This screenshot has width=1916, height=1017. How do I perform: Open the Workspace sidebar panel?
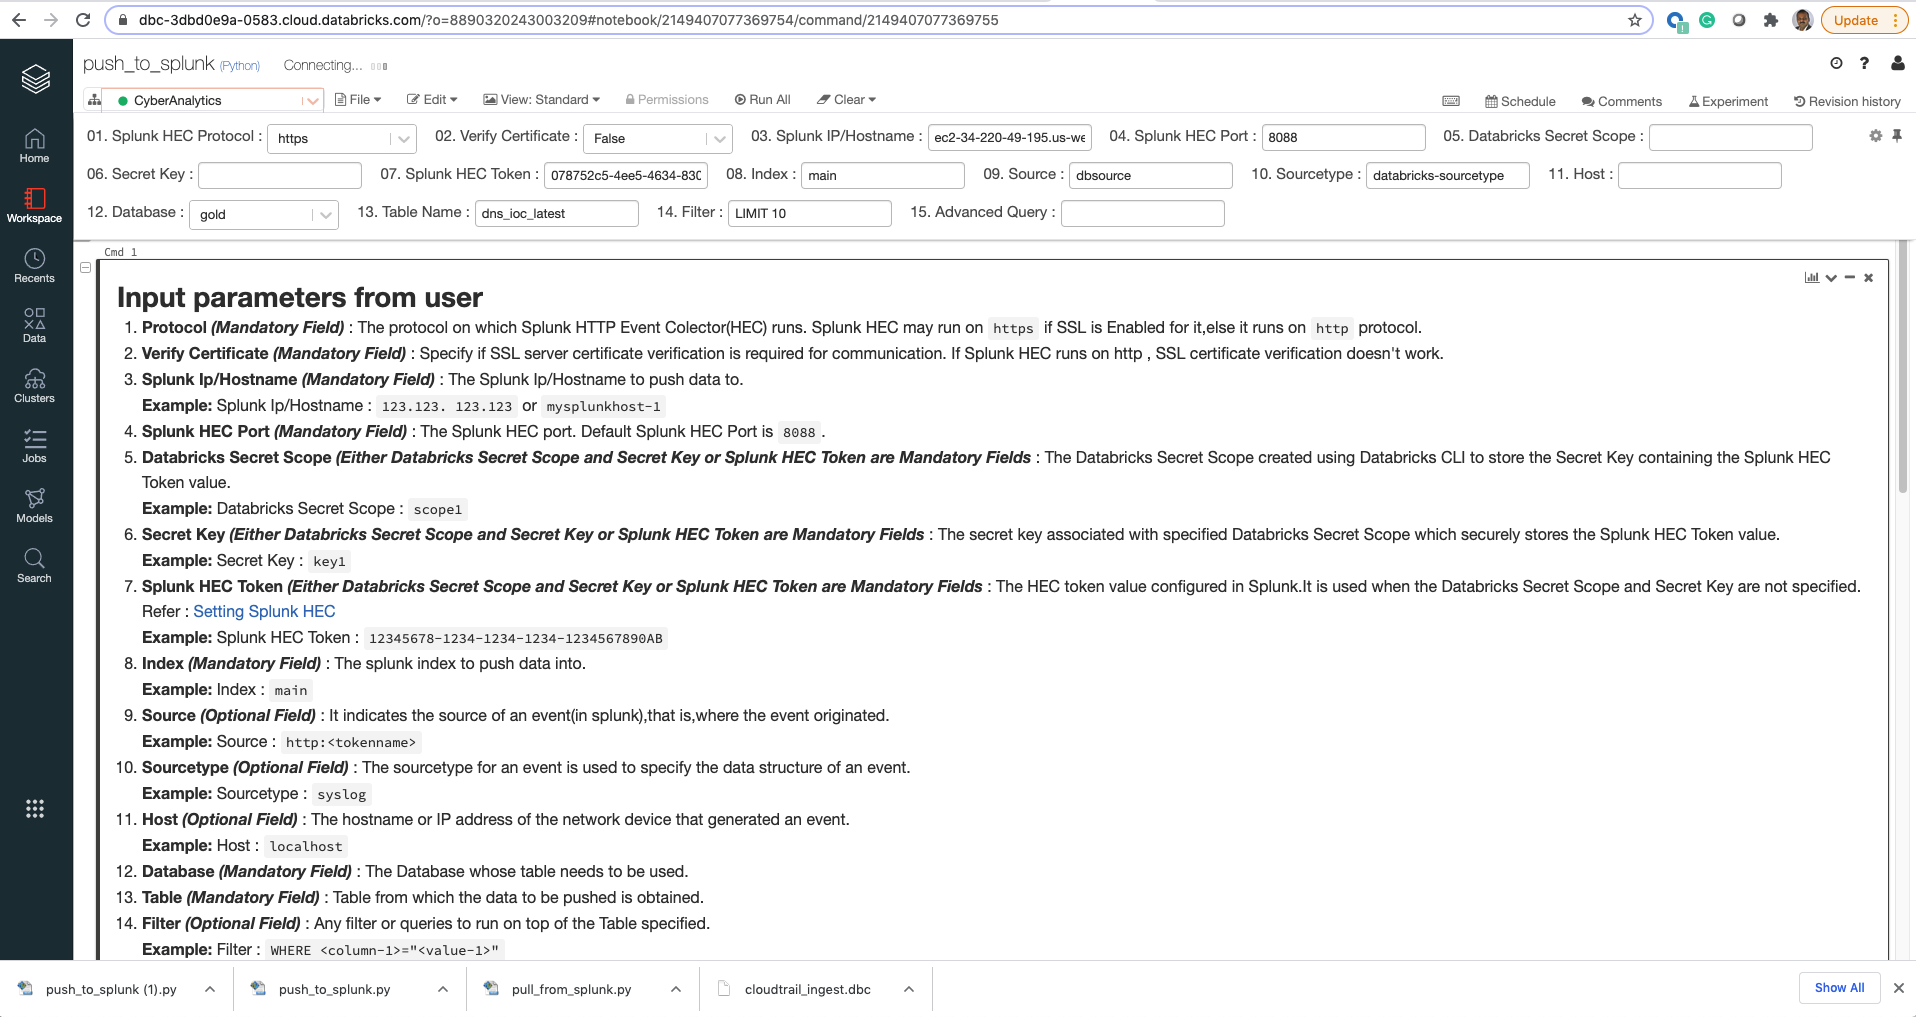tap(35, 206)
